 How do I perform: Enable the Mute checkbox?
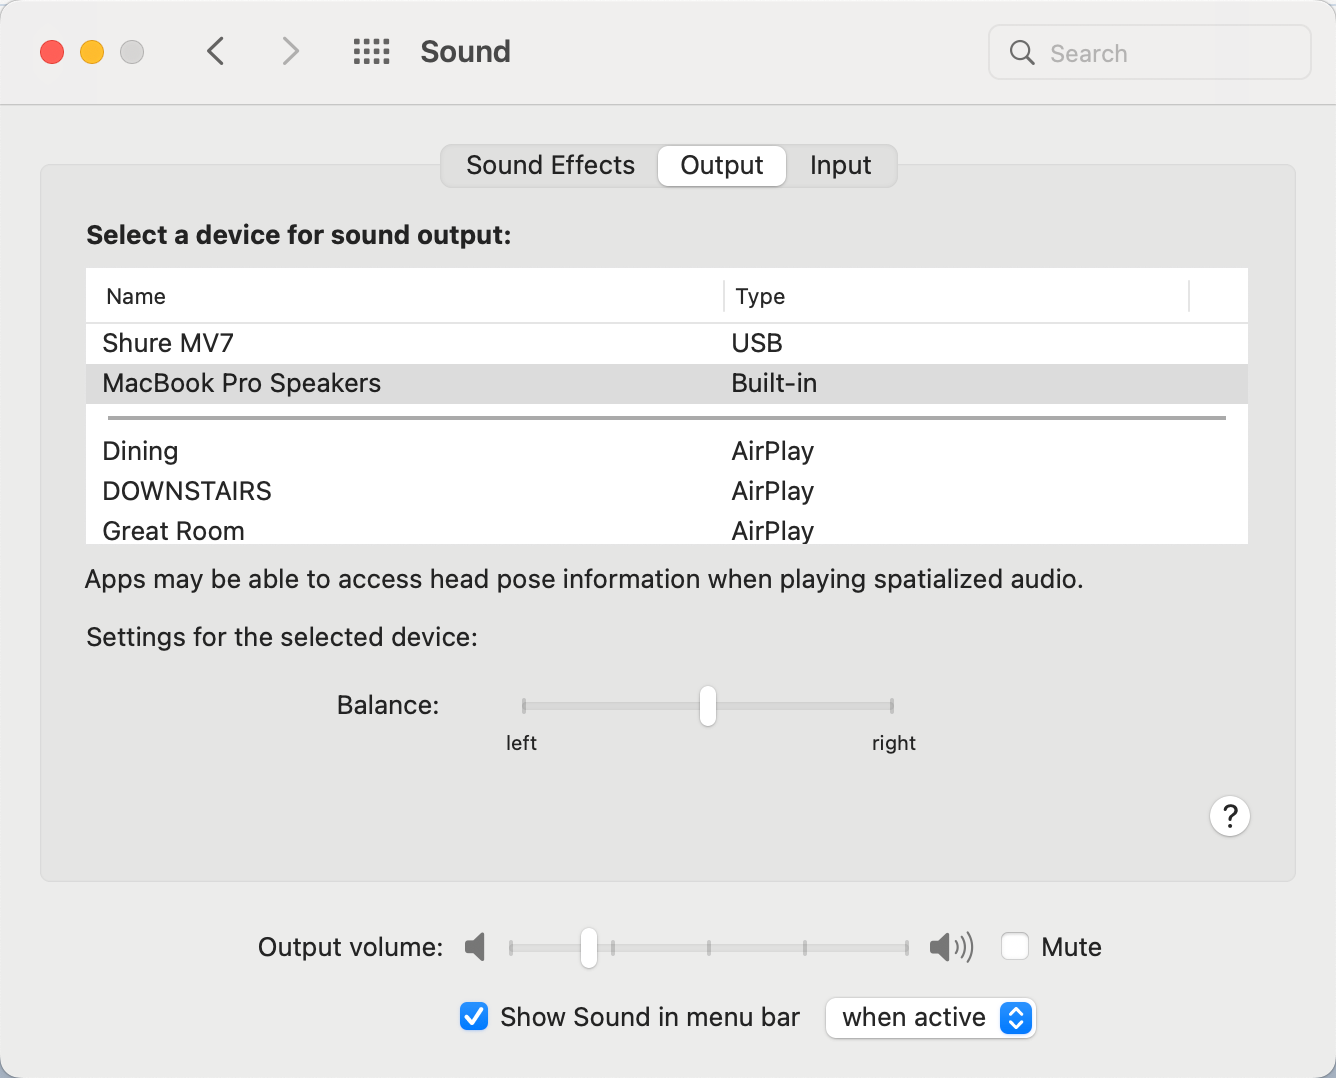(1015, 946)
